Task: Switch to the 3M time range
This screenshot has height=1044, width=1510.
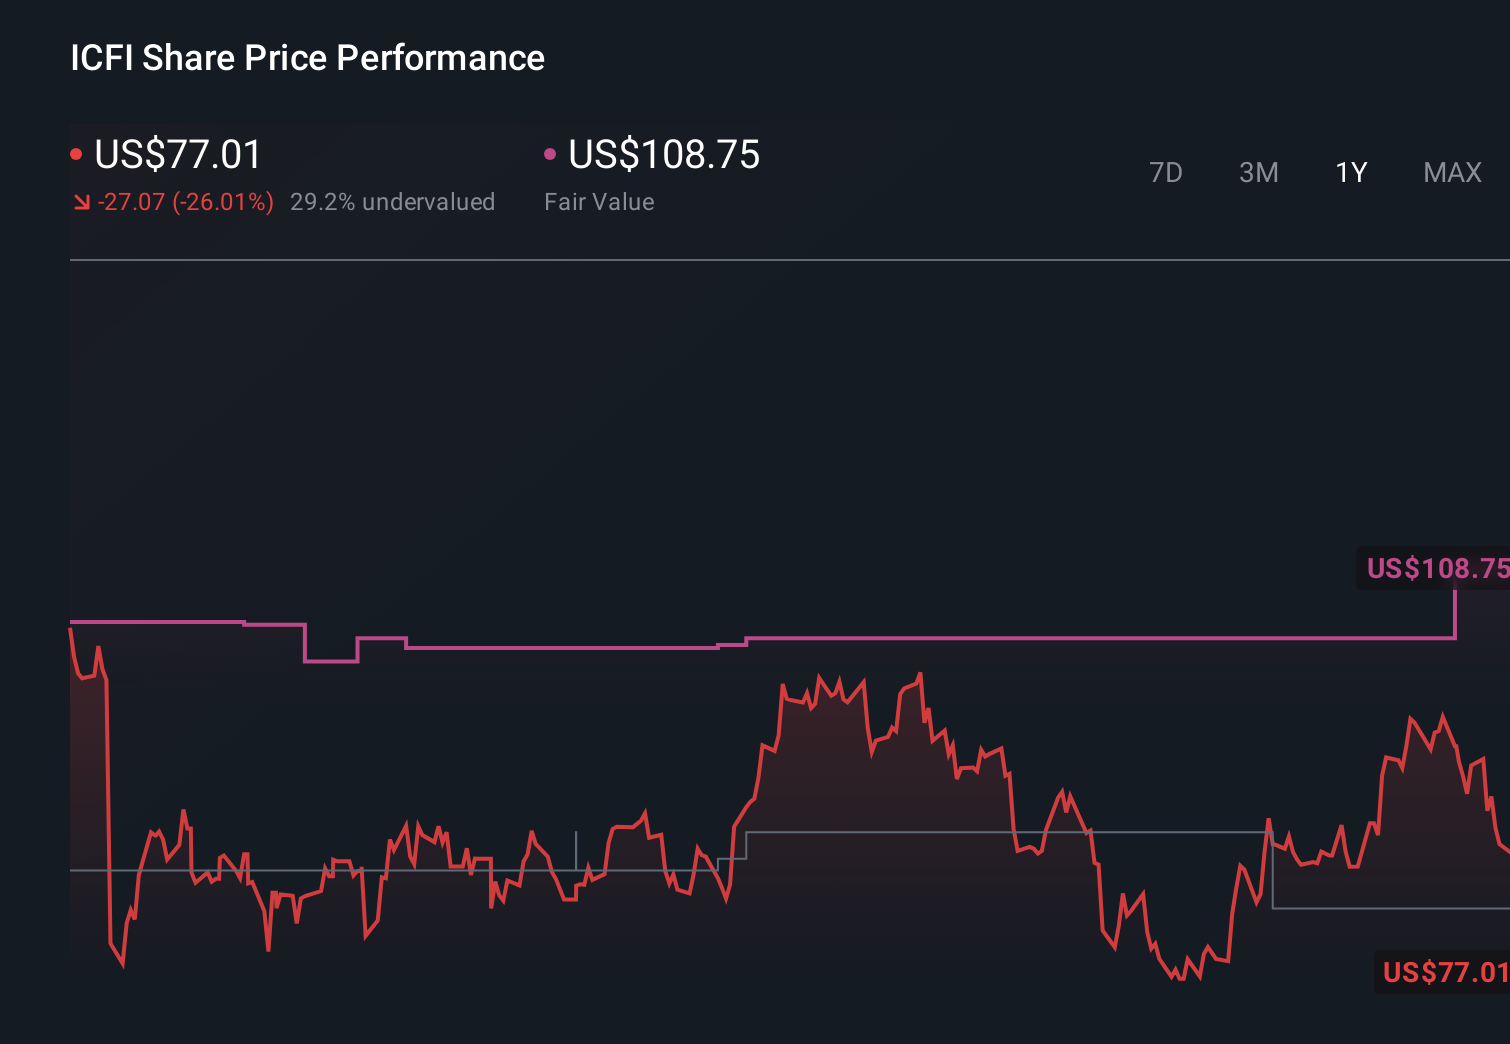Action: (1258, 172)
